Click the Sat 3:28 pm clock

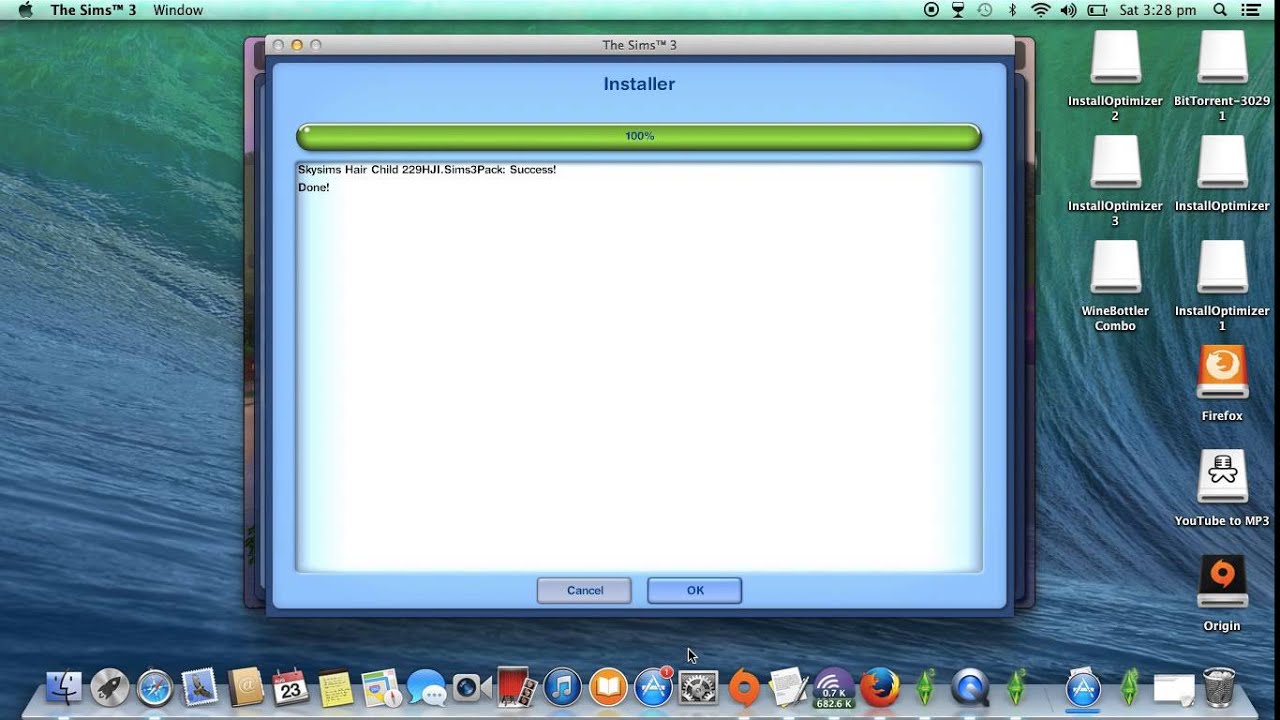tap(1158, 10)
